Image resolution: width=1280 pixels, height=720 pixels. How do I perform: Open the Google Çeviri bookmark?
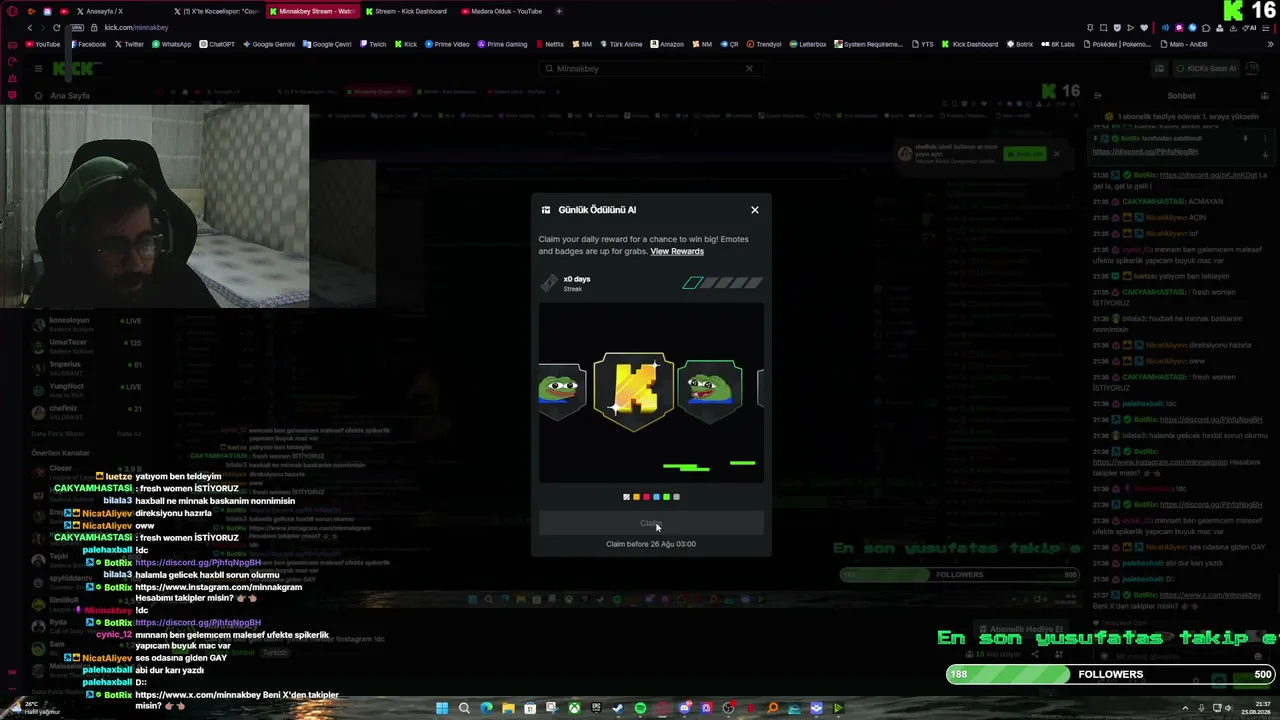(x=327, y=44)
